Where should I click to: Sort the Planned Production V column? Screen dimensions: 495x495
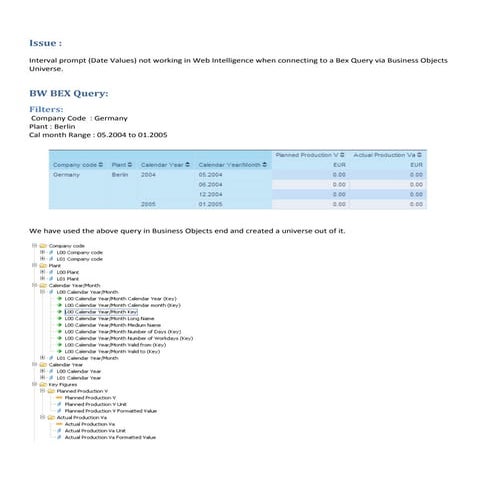(342, 155)
